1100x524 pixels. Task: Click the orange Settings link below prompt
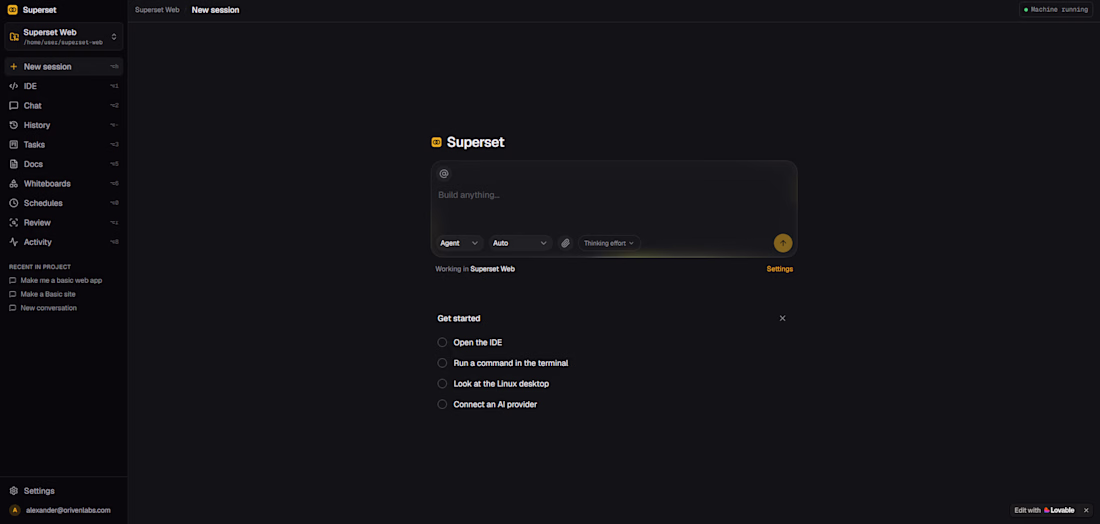tap(779, 269)
